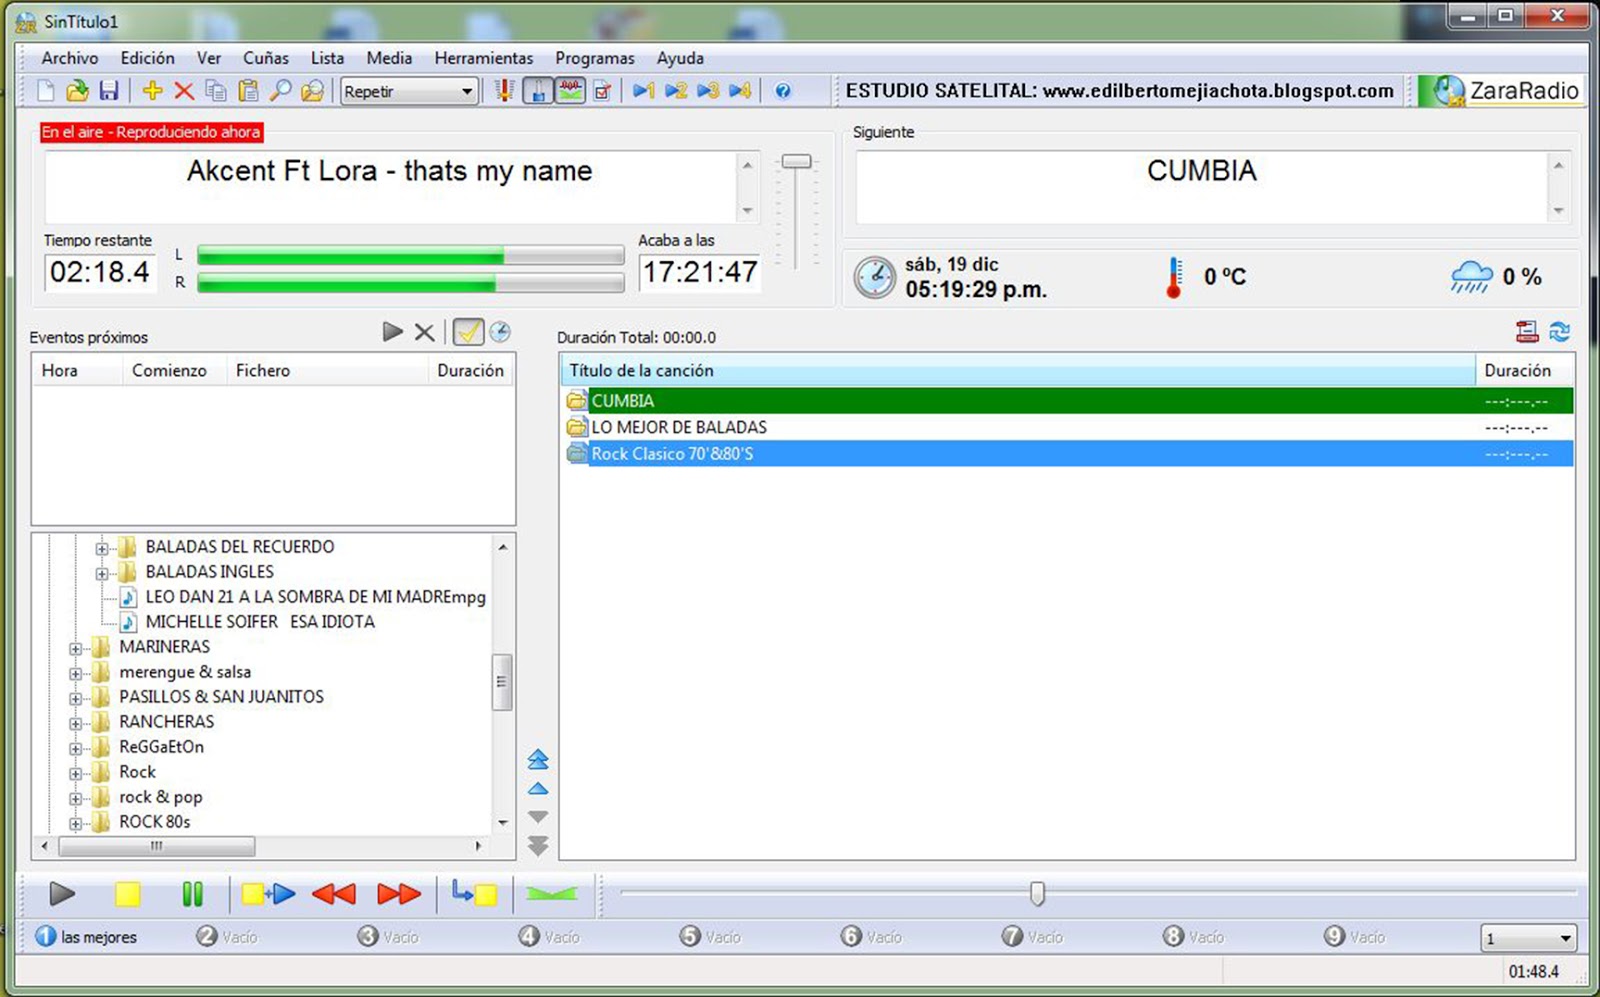Toggle the VU meter display button
The image size is (1600, 997).
click(537, 90)
